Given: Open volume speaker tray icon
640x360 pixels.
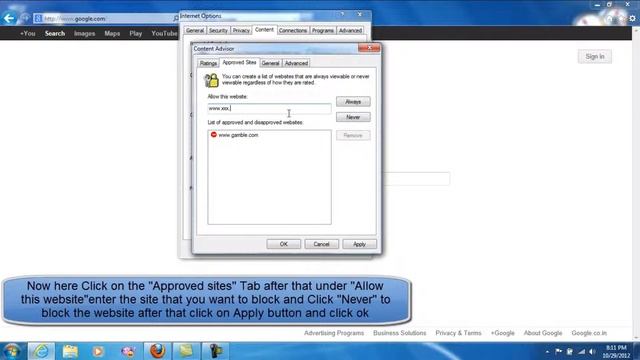Looking at the screenshot, I should point(592,351).
